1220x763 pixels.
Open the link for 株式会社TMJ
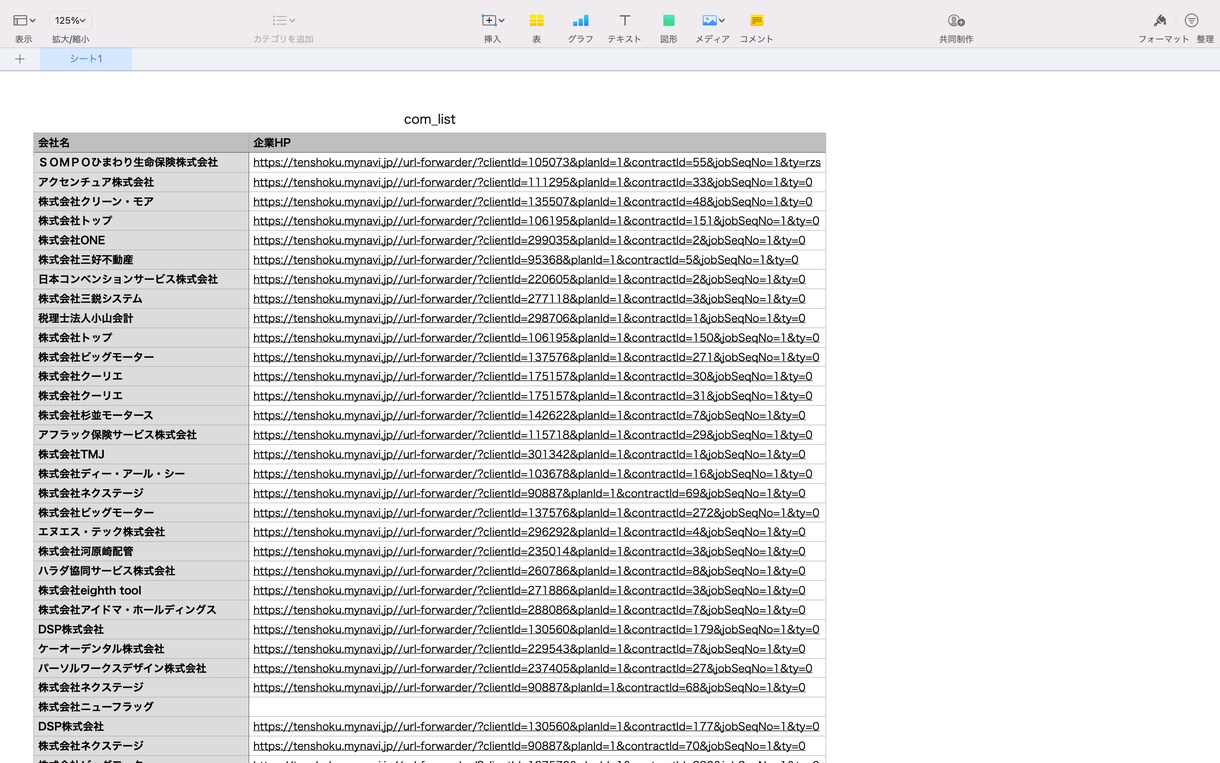coord(529,454)
